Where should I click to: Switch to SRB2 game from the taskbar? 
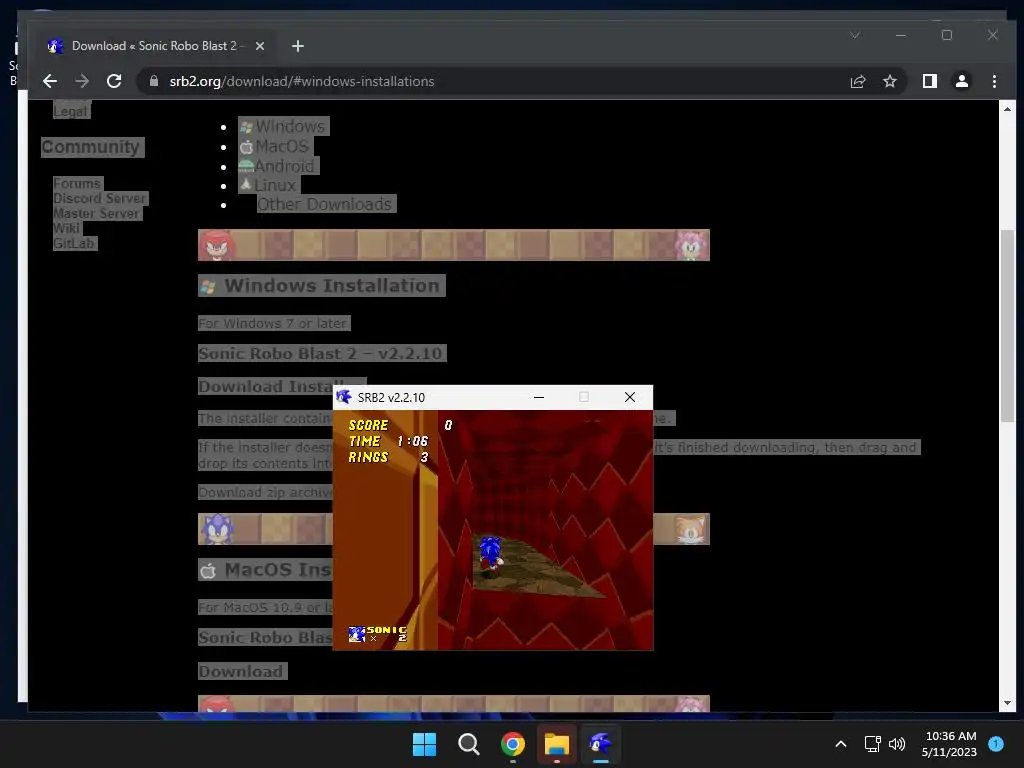(601, 744)
